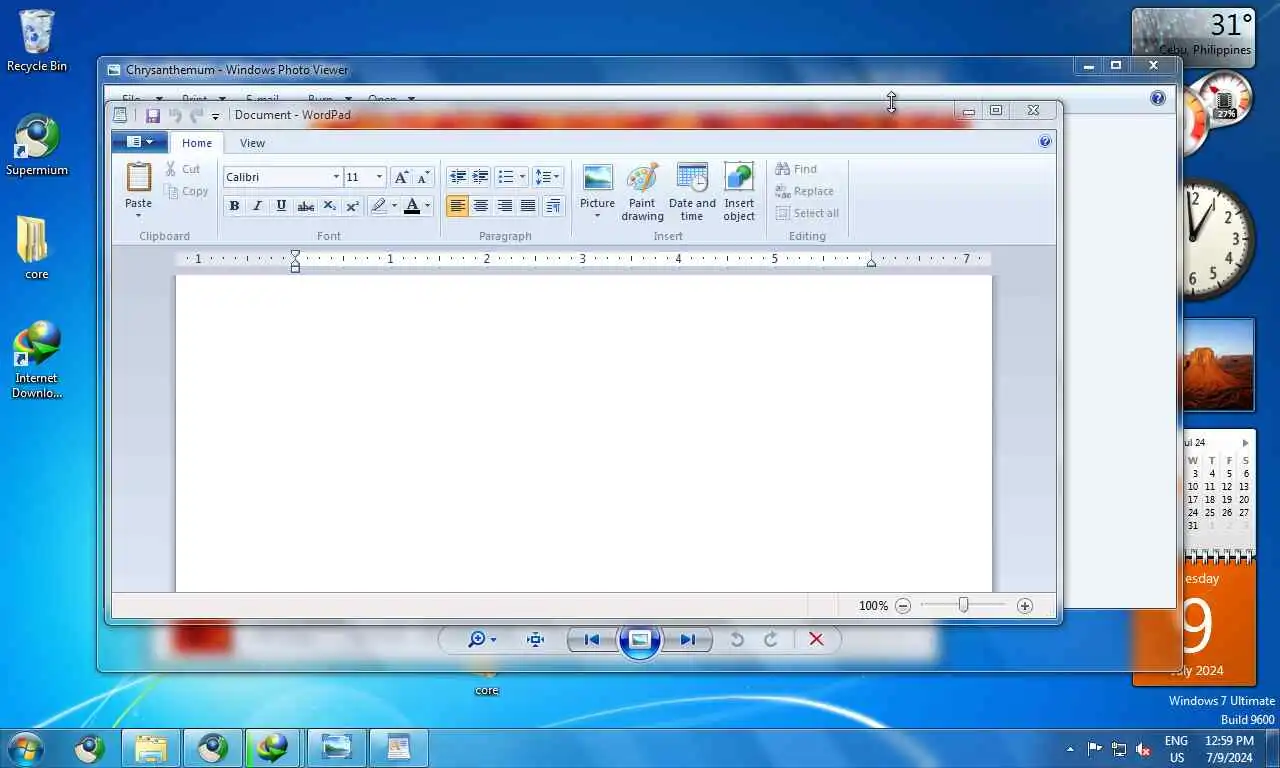Apply text highlight color

(378, 206)
